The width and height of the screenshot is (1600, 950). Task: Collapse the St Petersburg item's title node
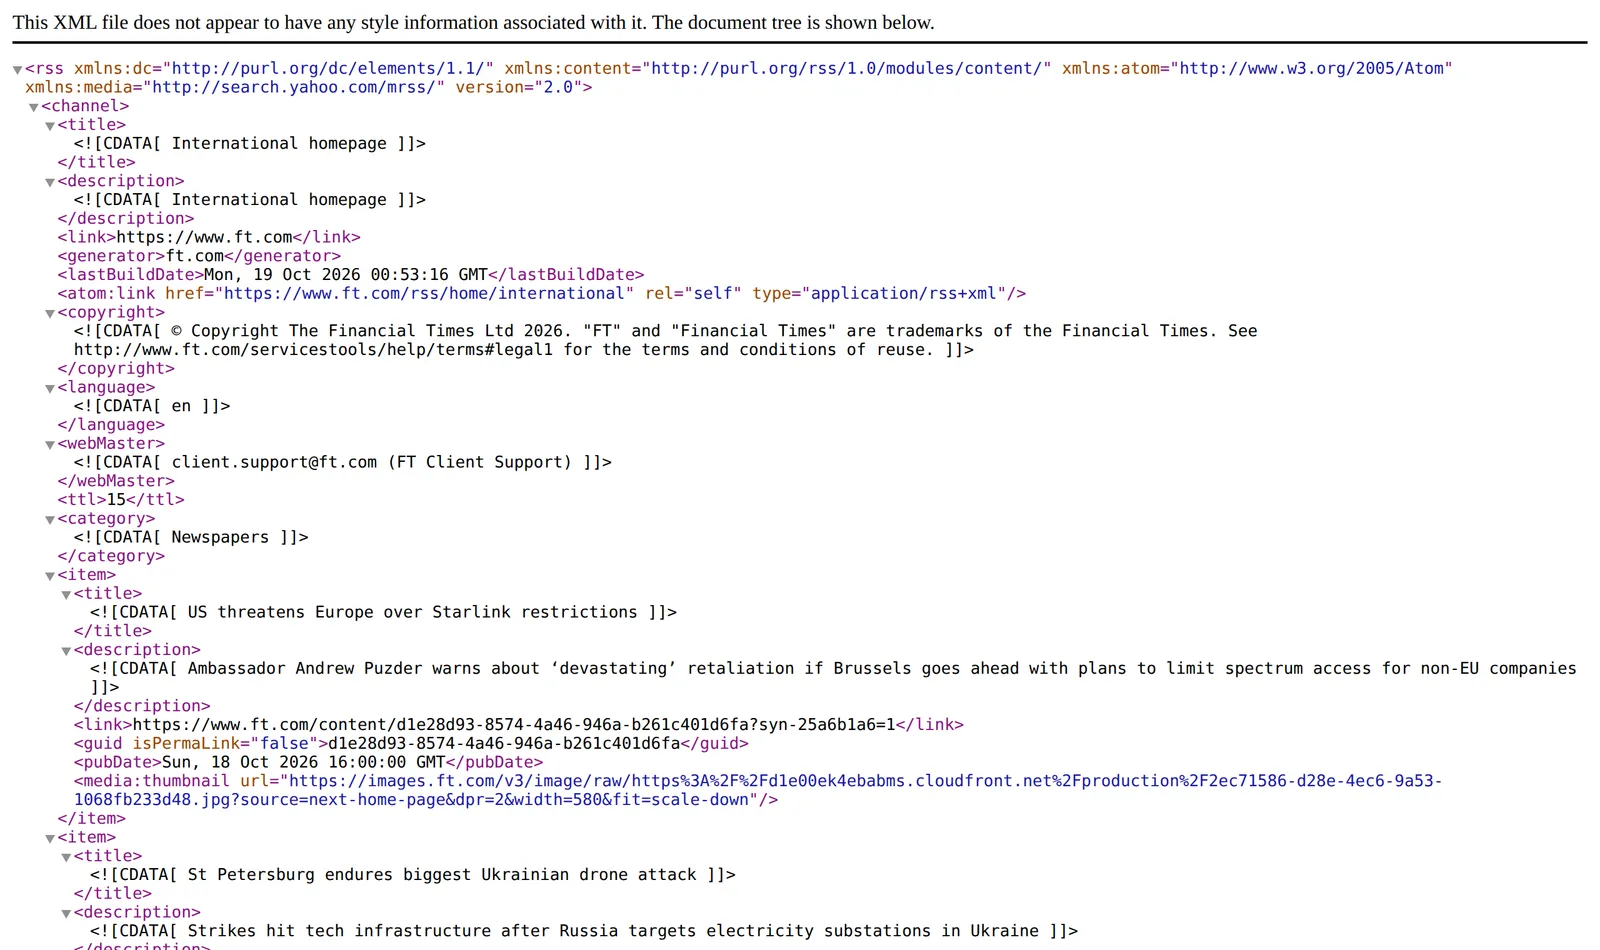[x=65, y=857]
